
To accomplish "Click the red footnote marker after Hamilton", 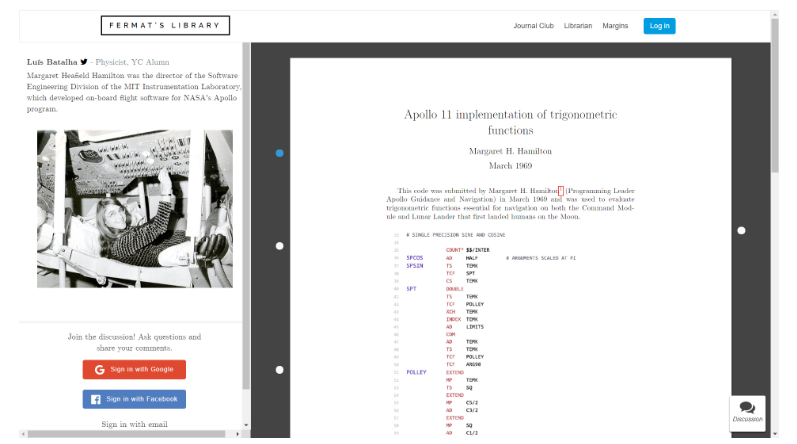I will [x=561, y=189].
